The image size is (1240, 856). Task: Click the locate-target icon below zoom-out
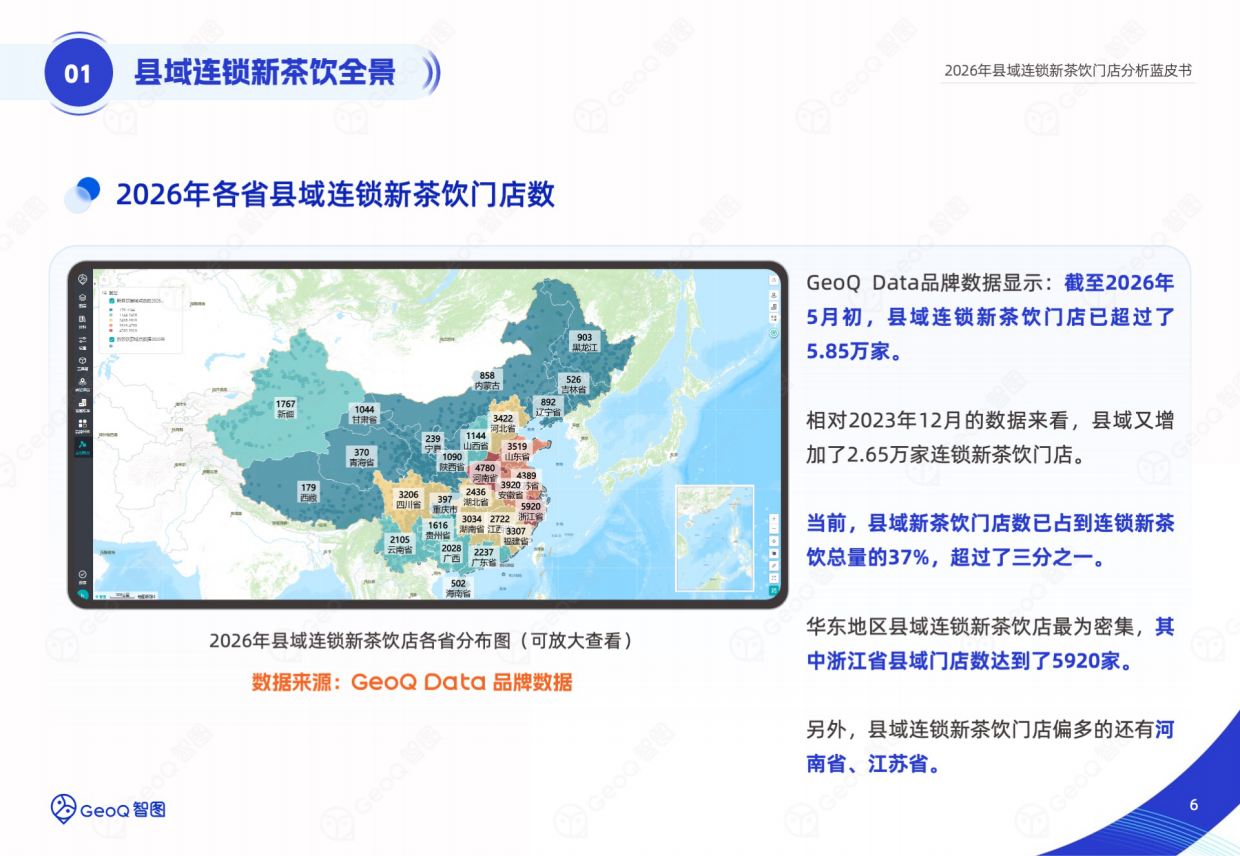774,540
